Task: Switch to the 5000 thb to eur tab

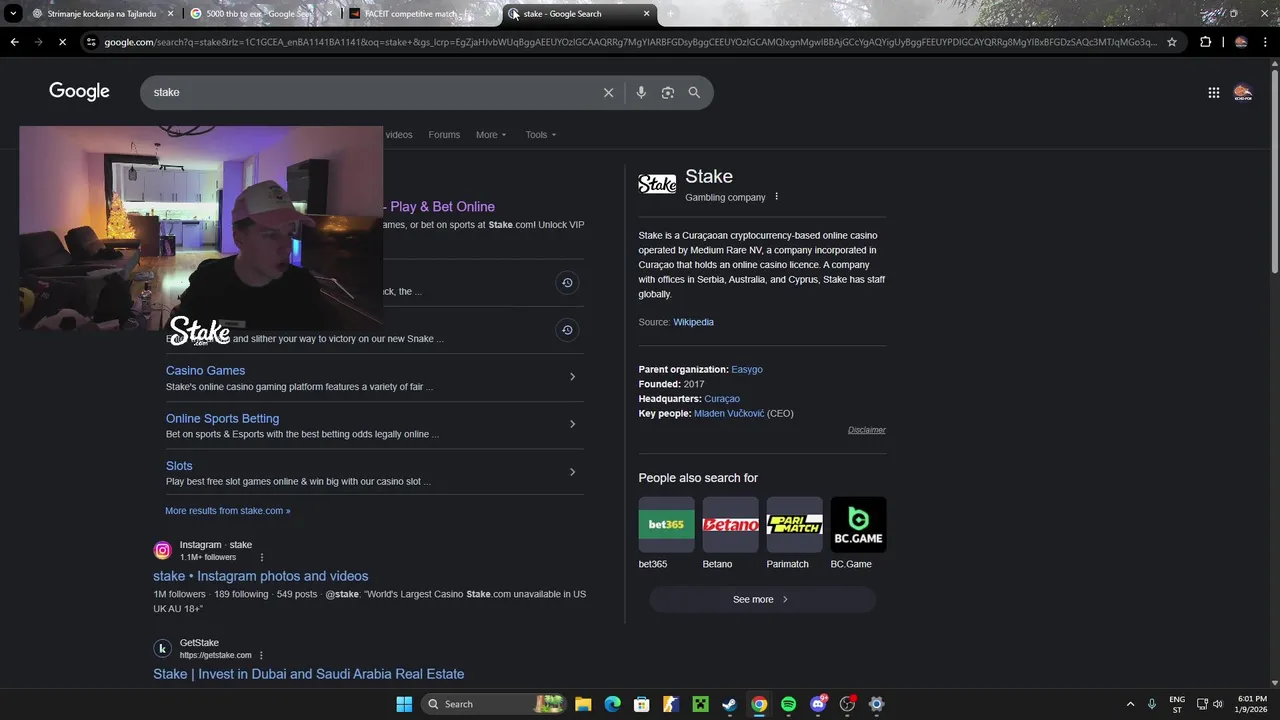Action: tap(262, 14)
